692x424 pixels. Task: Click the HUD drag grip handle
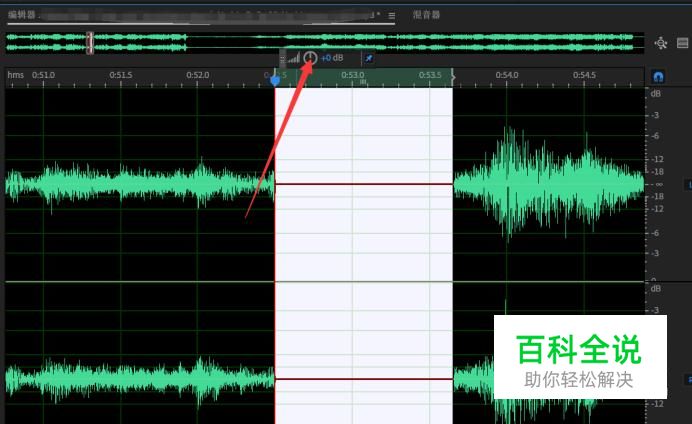tap(282, 59)
